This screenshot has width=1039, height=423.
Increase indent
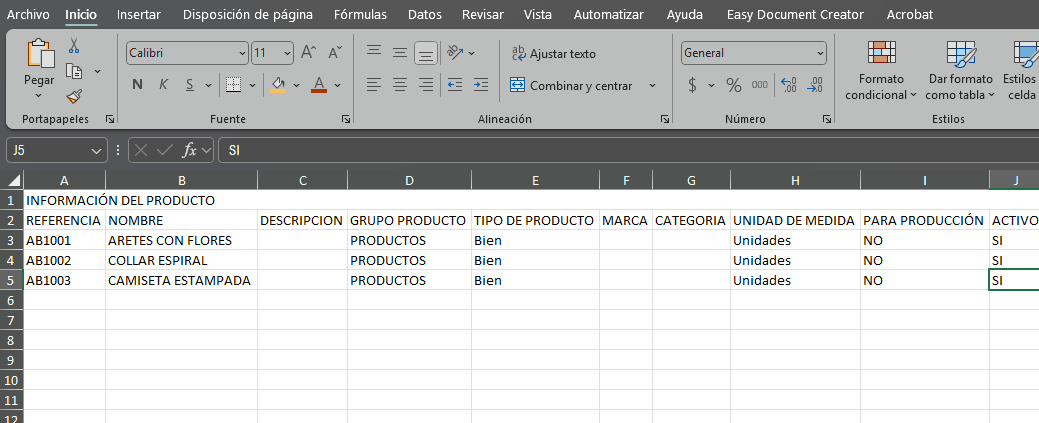[481, 85]
